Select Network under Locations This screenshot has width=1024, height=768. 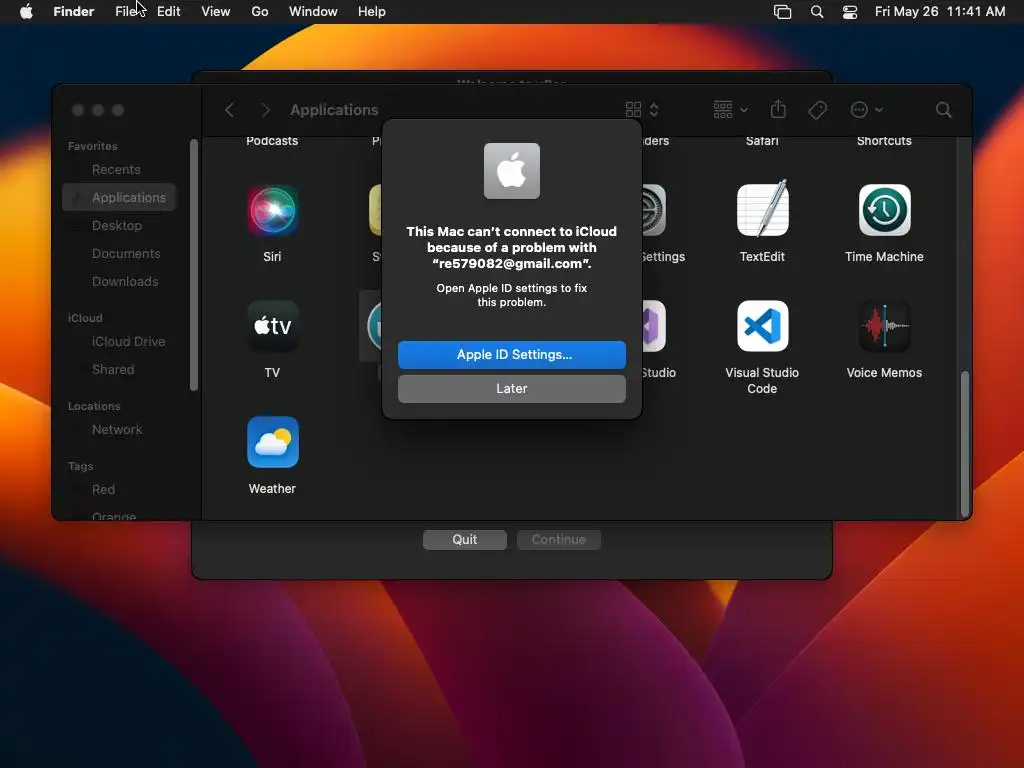point(117,430)
